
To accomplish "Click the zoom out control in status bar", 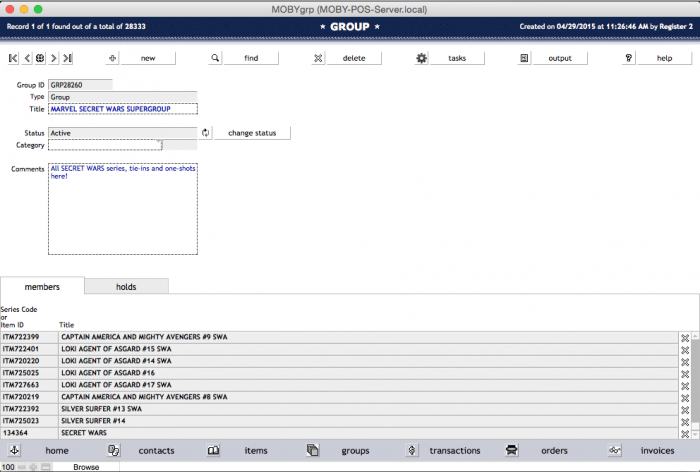I will pos(21,467).
